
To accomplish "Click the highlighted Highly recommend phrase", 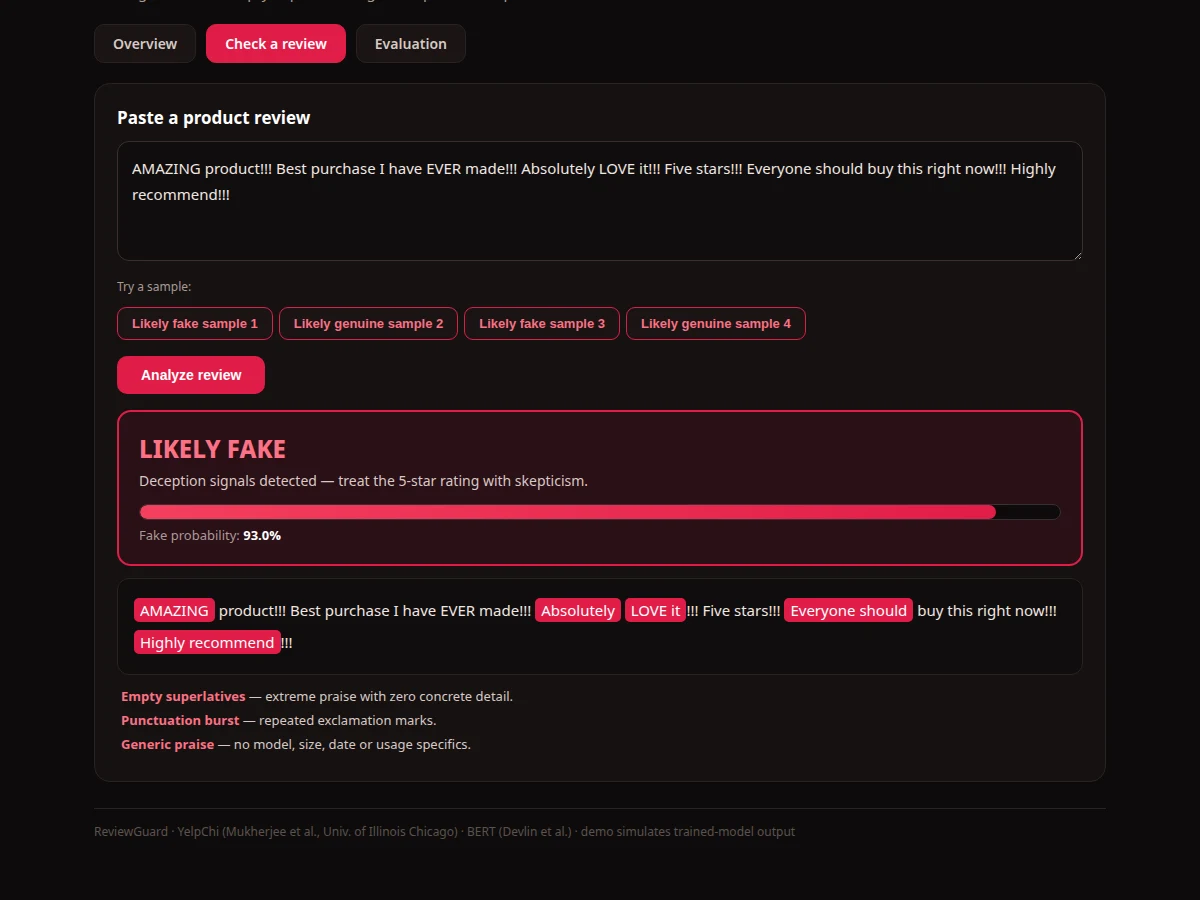I will (207, 643).
